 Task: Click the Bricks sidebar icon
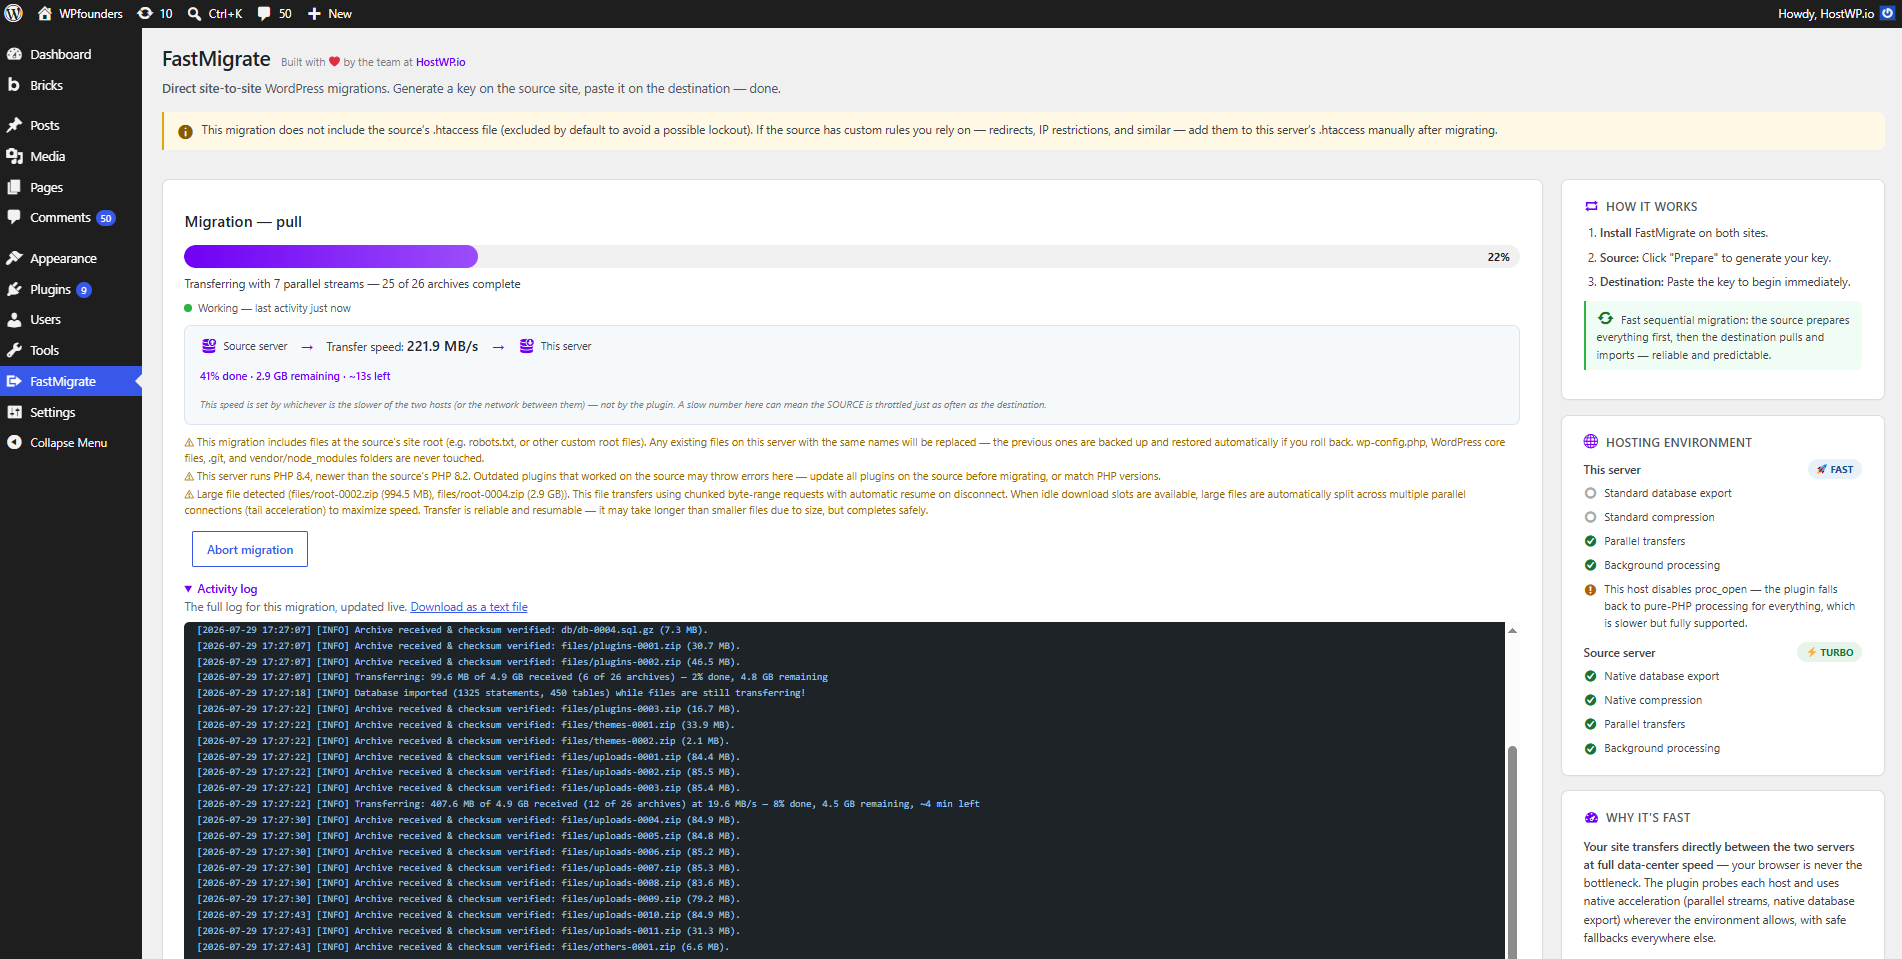[14, 85]
